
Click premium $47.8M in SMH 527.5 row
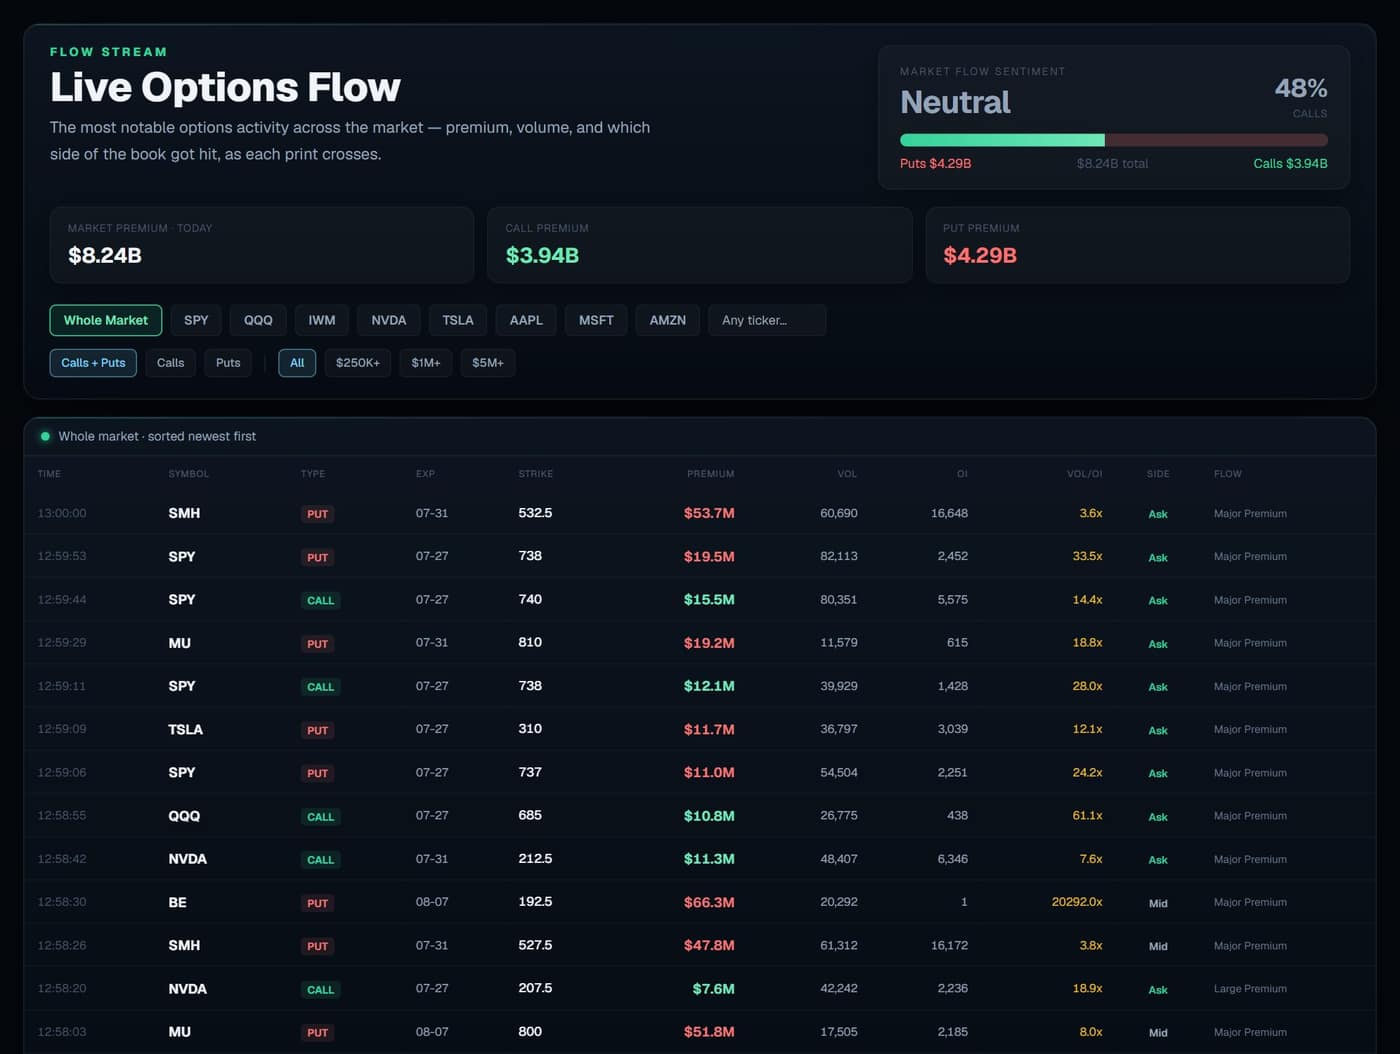tap(709, 945)
